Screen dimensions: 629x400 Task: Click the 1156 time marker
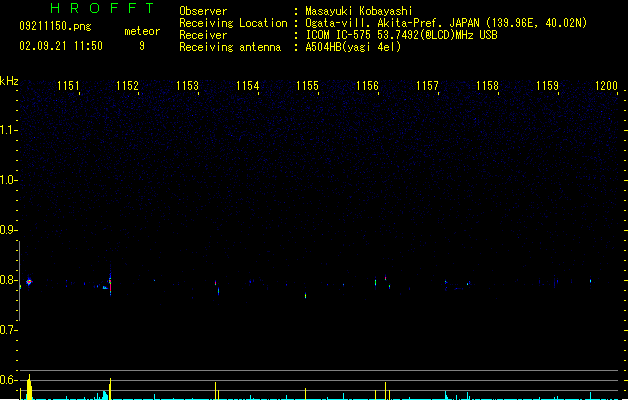(x=367, y=86)
